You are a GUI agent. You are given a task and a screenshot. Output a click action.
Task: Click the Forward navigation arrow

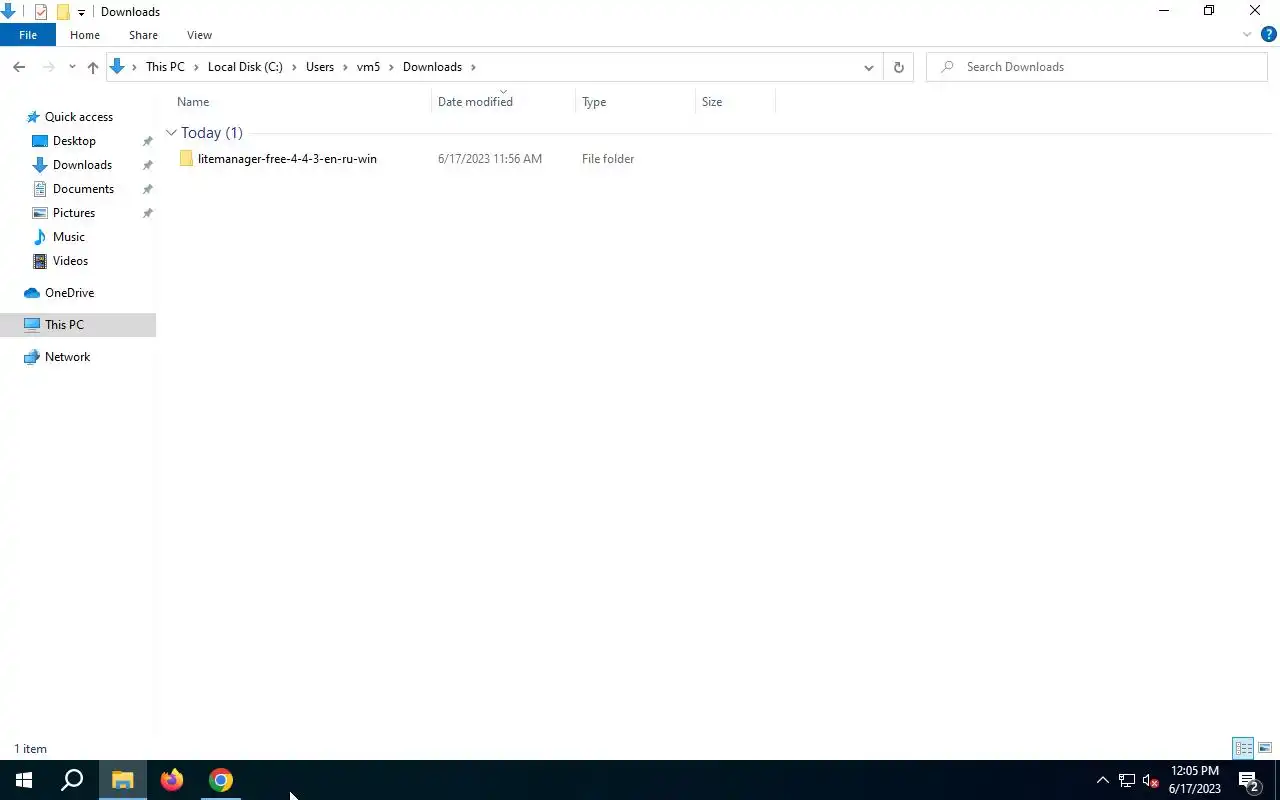(48, 67)
